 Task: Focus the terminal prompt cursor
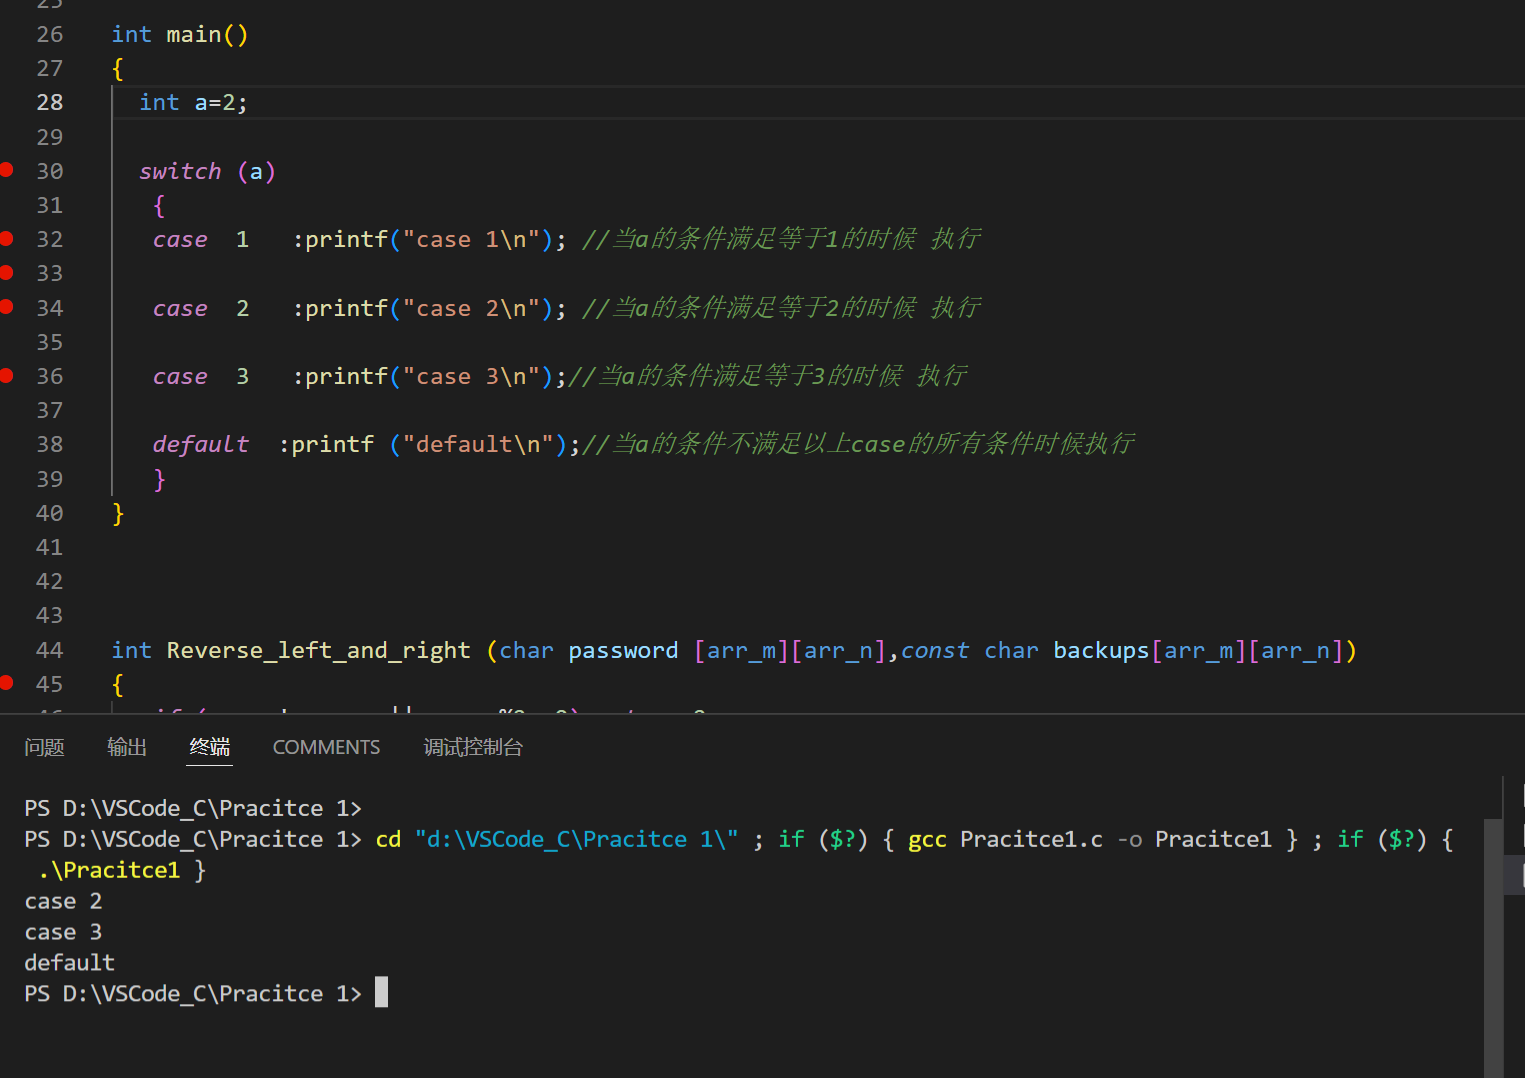[381, 993]
